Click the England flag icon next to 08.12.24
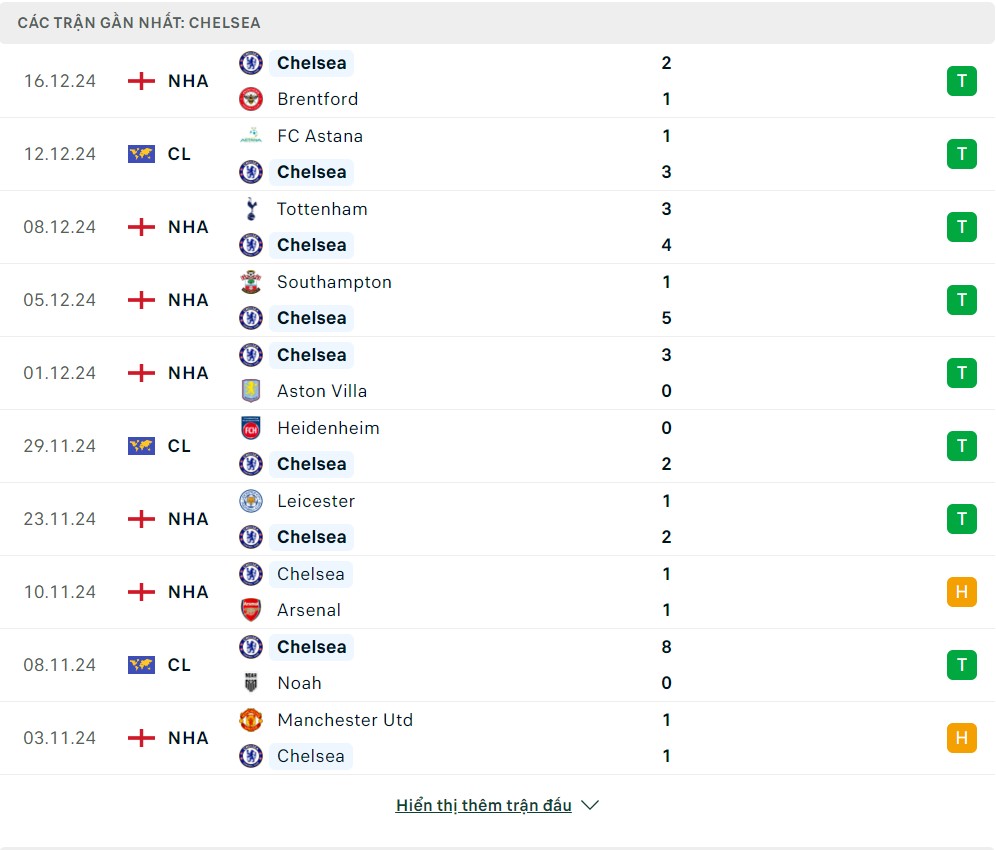 pos(142,227)
